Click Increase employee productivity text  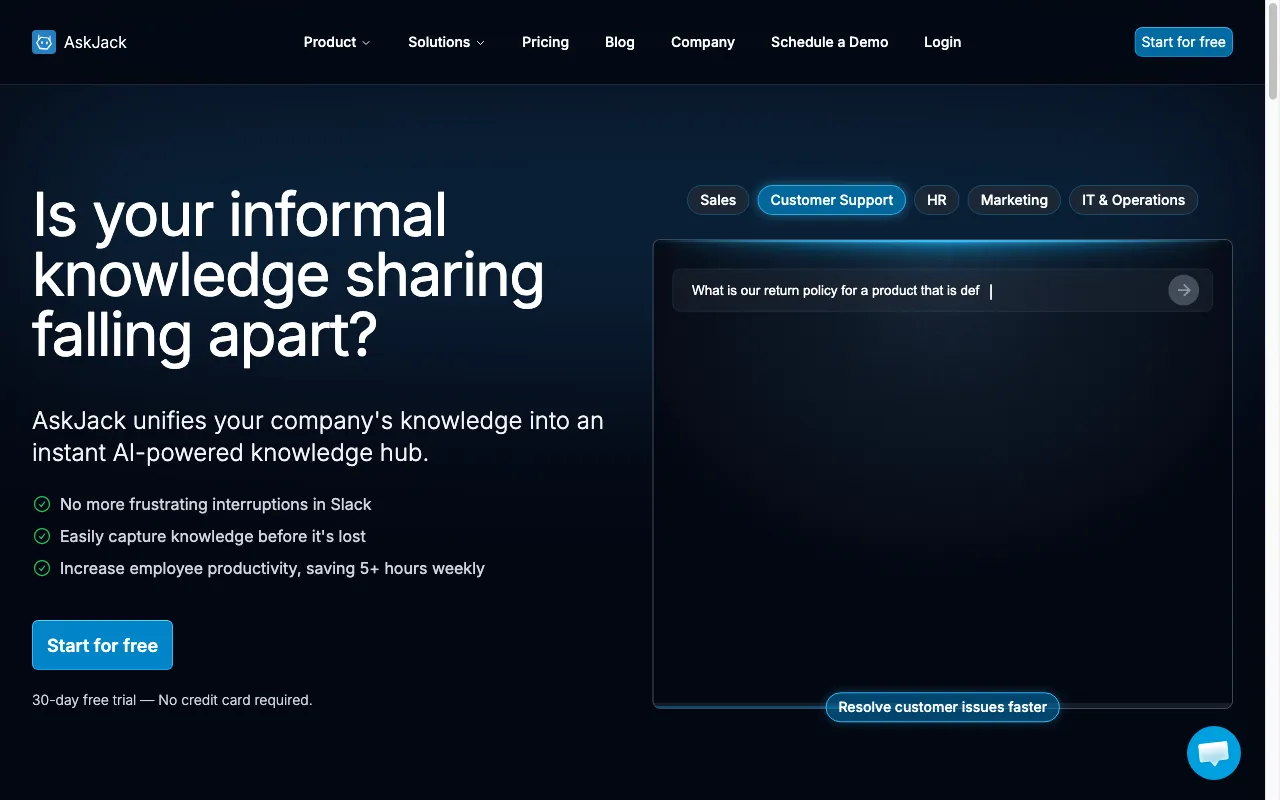click(272, 568)
